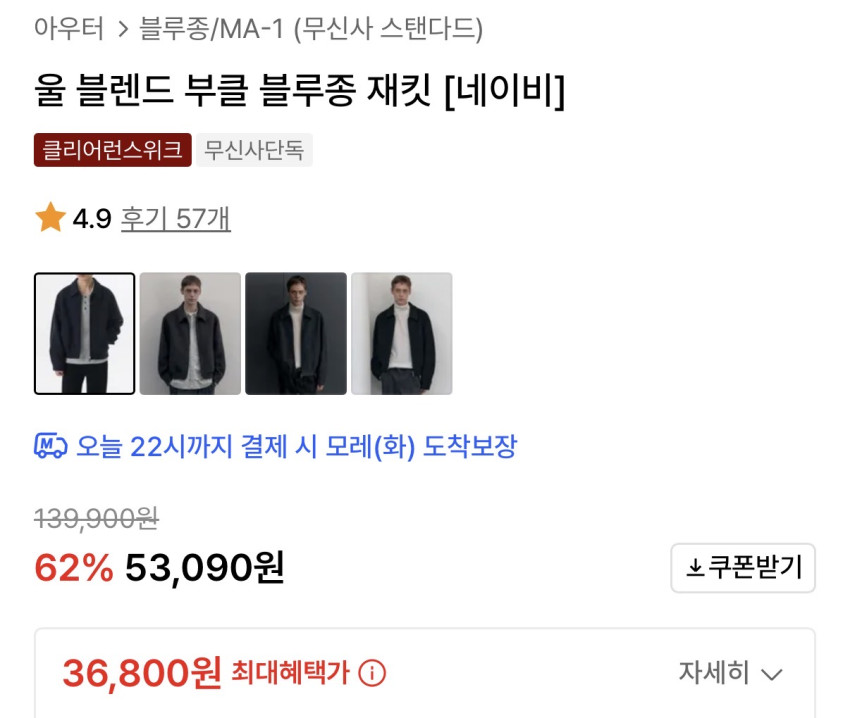Open the 무신사 스탠다드 brand link
The height and width of the screenshot is (718, 850).
(x=388, y=30)
